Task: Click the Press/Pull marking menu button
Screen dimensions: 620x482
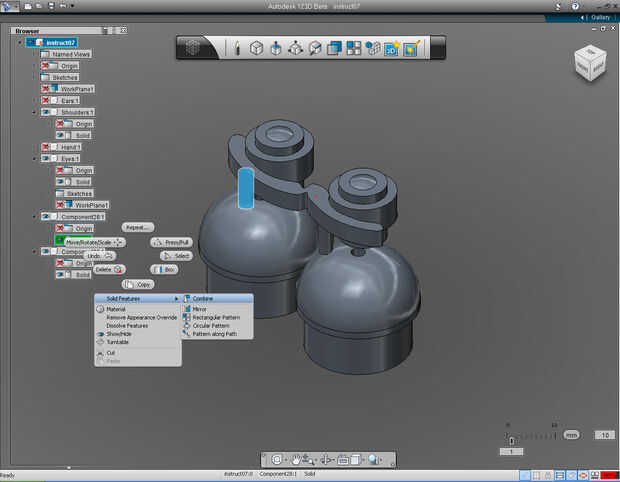Action: (171, 242)
